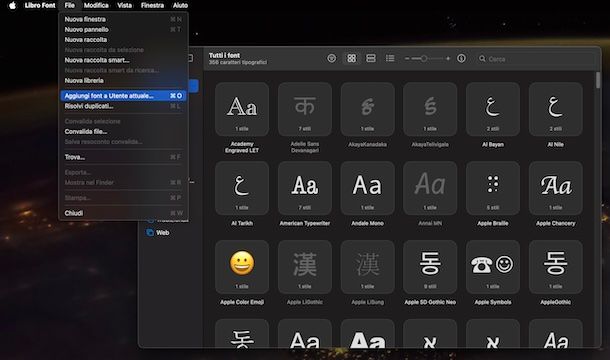Select AkayaKanadaka font thumbnail

(x=367, y=109)
